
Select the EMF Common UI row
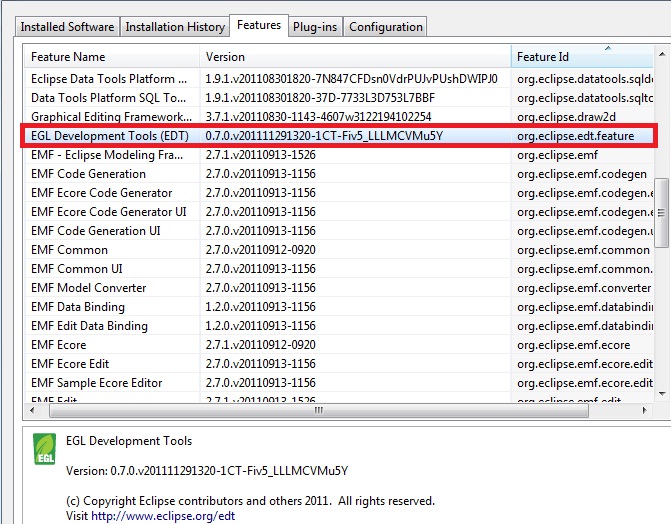[x=339, y=269]
